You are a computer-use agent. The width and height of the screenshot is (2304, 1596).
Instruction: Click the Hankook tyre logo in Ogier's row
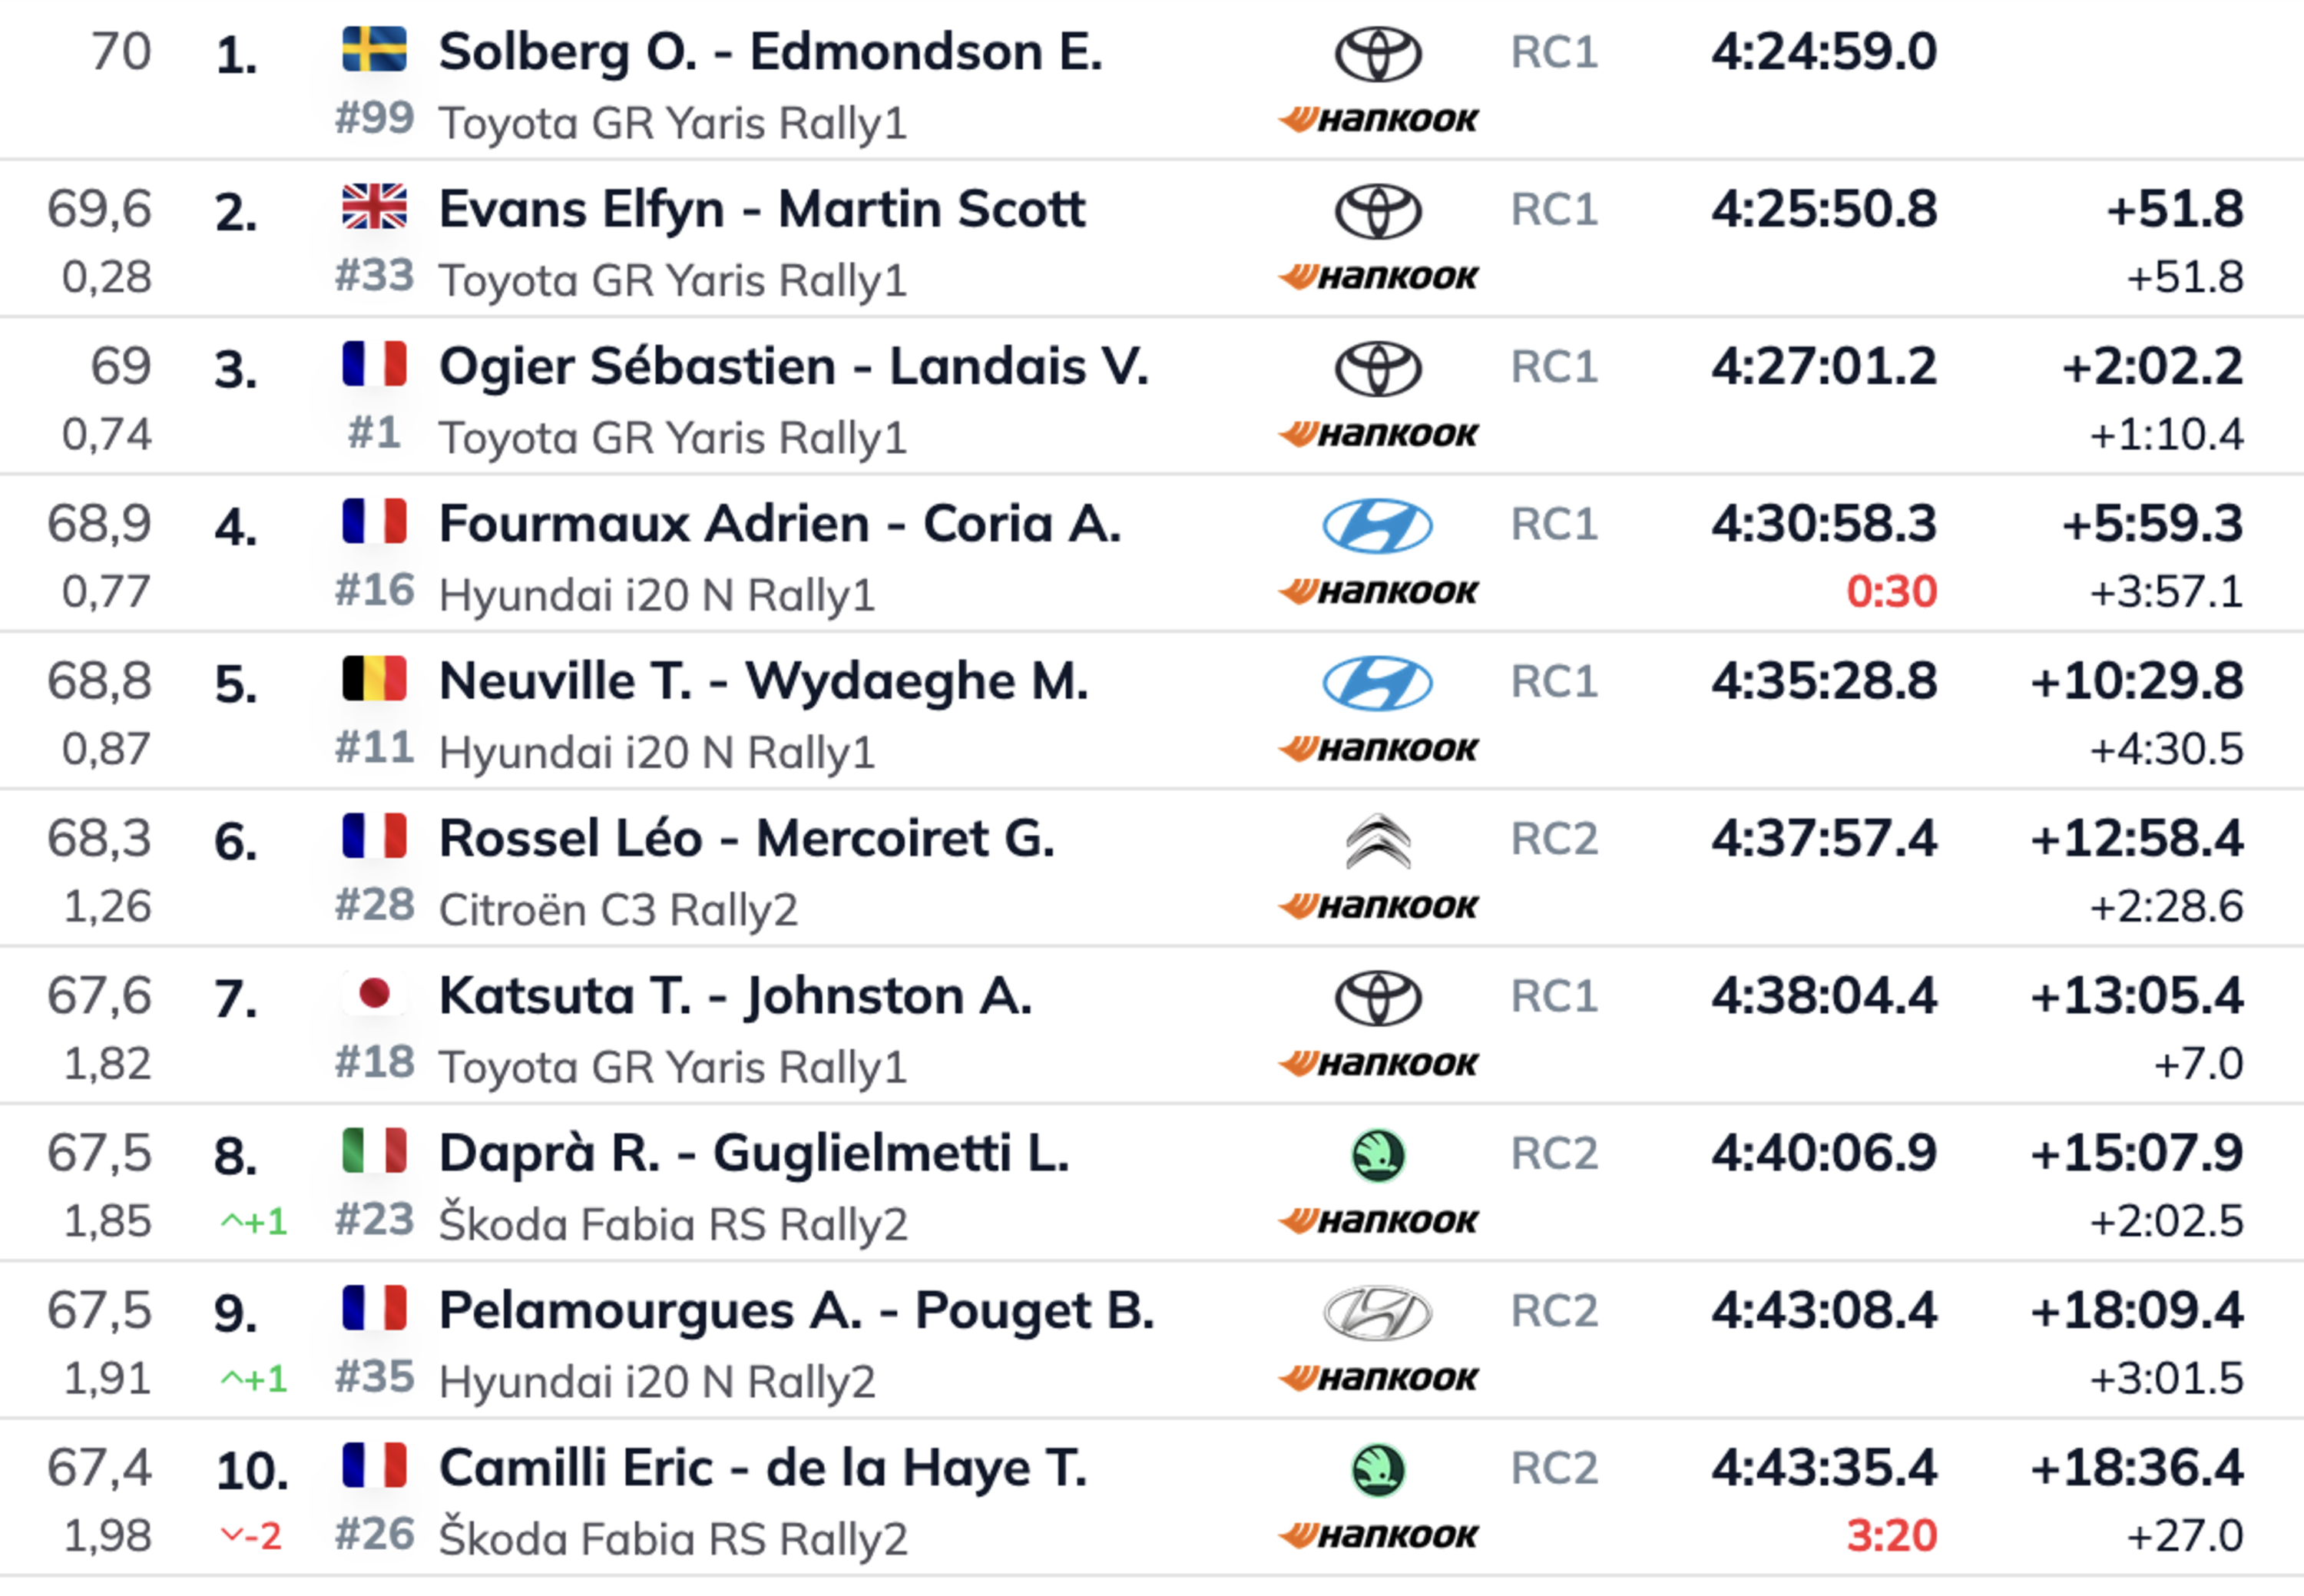pyautogui.click(x=1378, y=435)
